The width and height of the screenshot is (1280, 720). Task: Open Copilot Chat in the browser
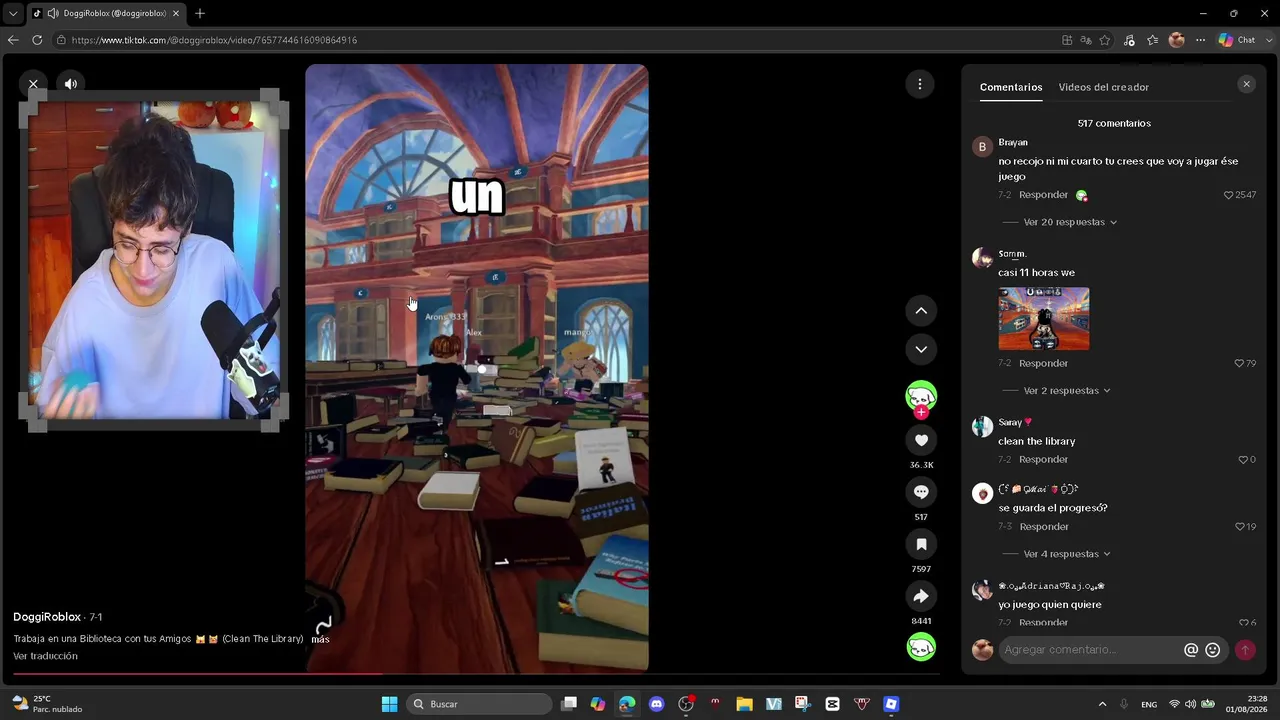click(x=1238, y=40)
